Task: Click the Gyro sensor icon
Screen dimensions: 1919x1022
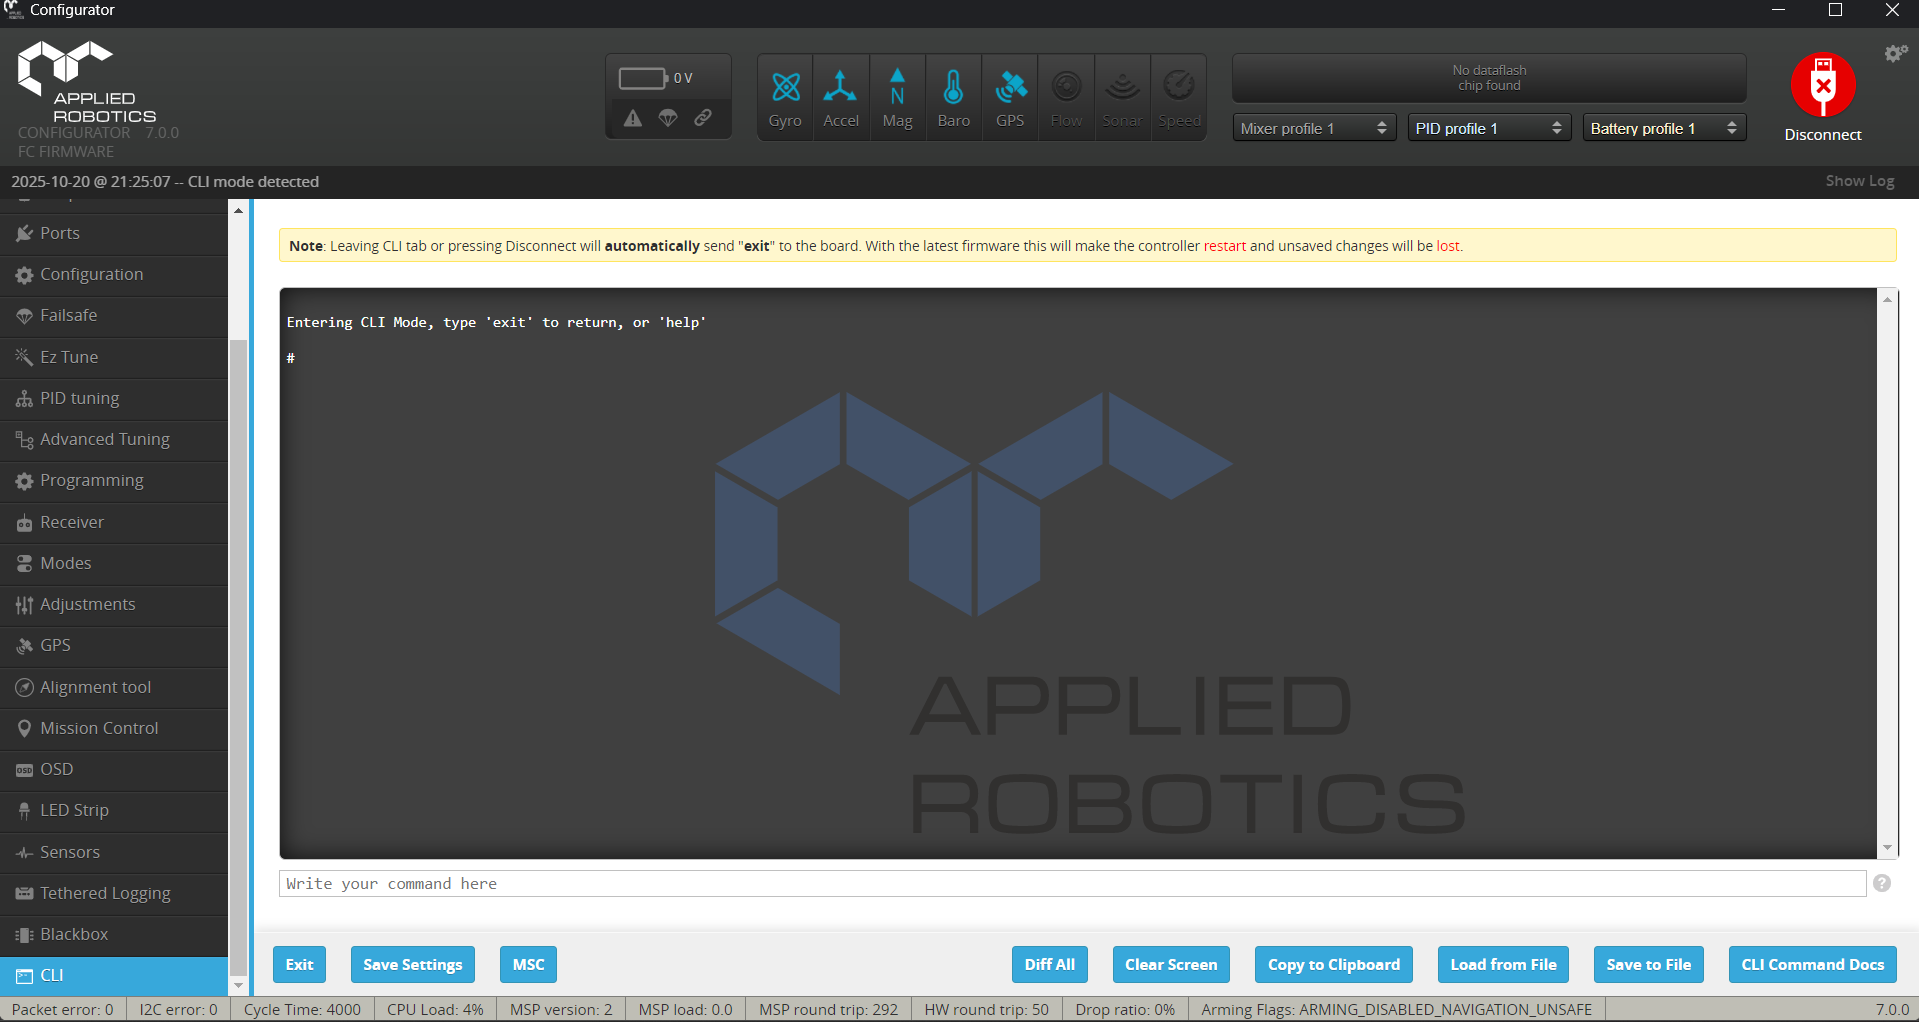Action: click(785, 88)
